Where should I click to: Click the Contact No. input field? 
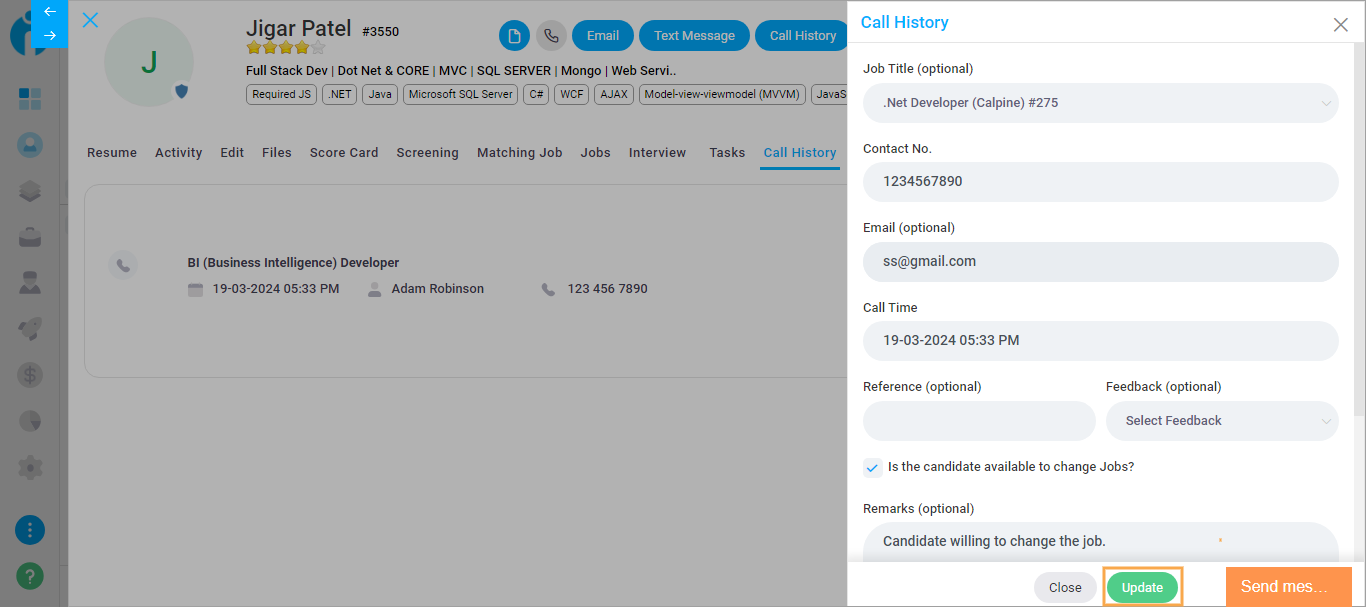pos(1101,182)
